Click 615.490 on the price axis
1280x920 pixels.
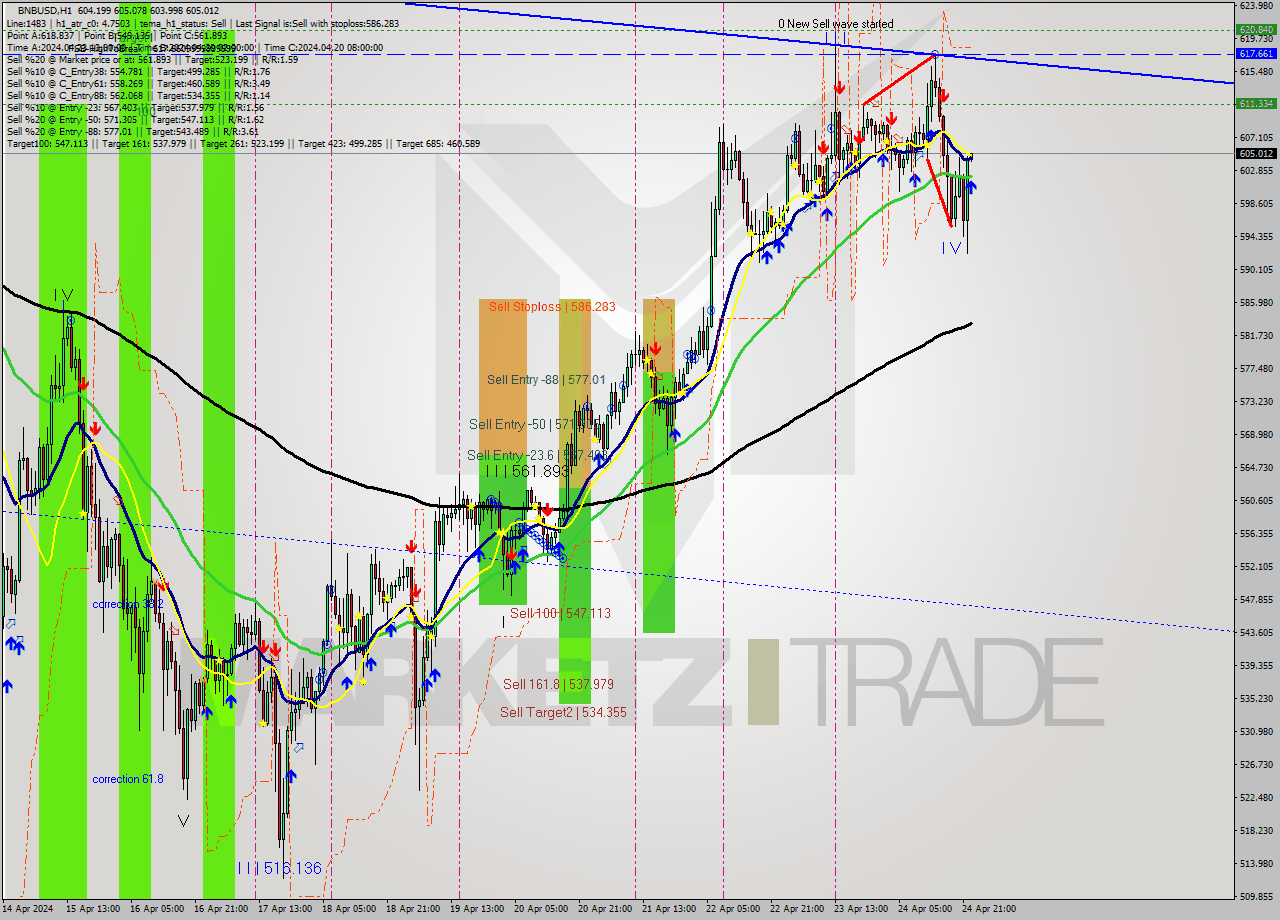point(1256,72)
